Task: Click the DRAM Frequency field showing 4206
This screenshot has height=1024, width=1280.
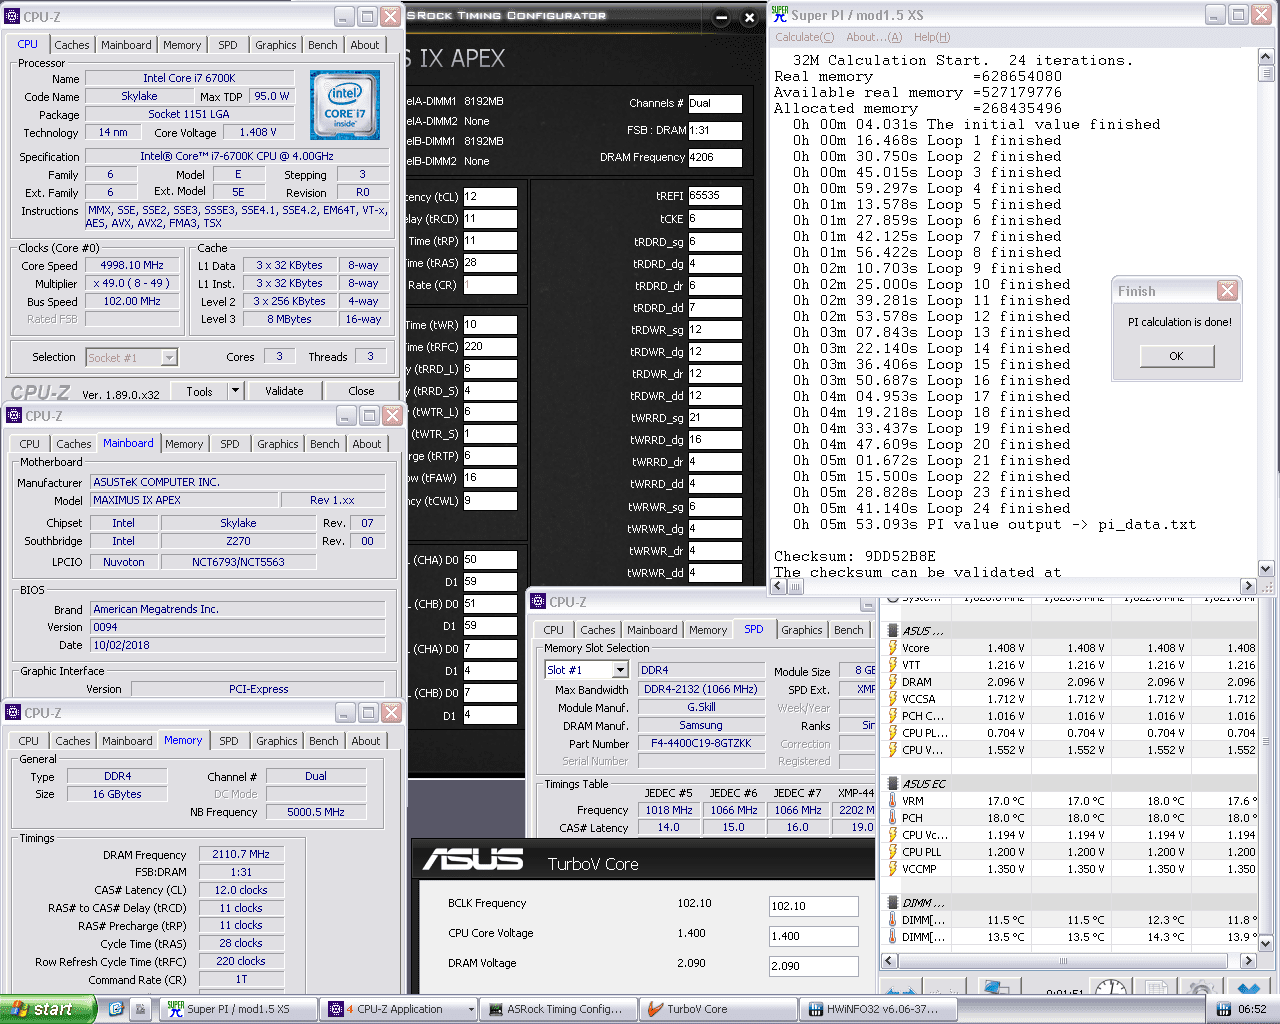Action: click(715, 157)
